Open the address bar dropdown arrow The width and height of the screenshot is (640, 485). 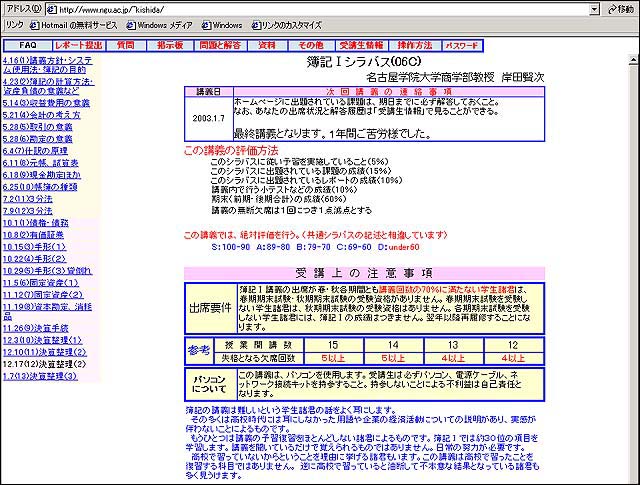(x=595, y=9)
